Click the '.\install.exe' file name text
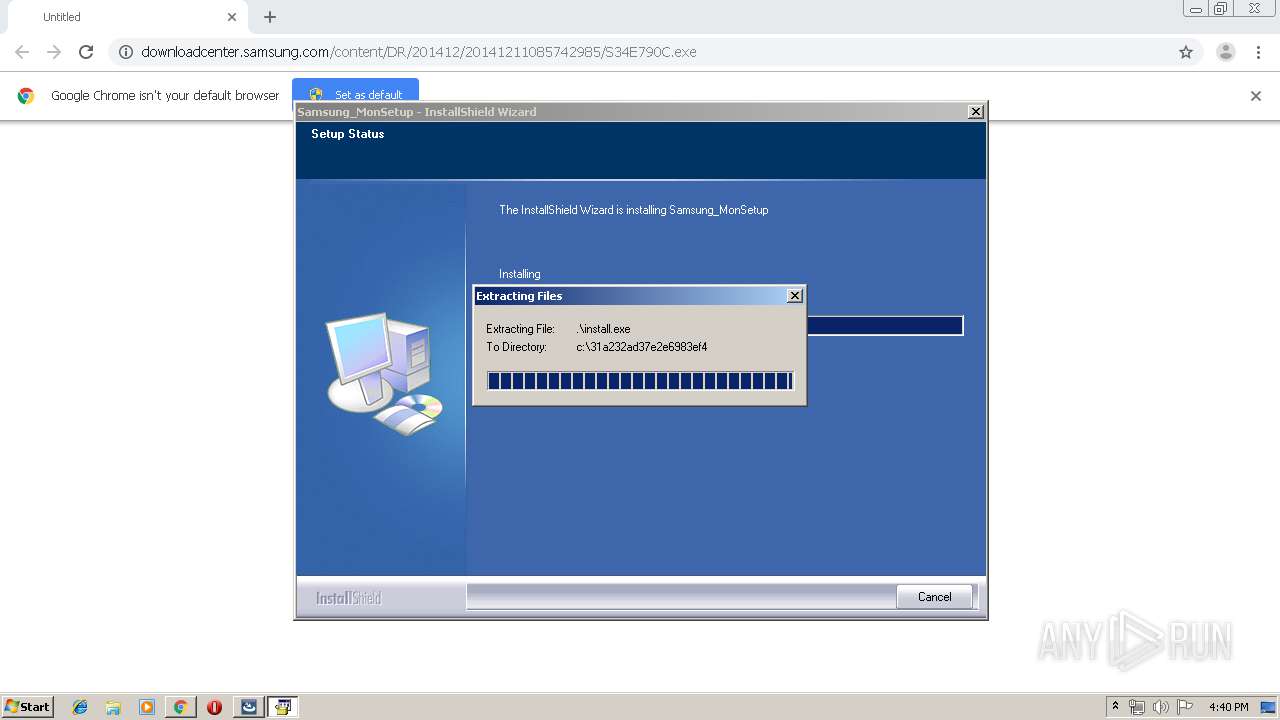Screen dimensions: 1280x720 603,329
